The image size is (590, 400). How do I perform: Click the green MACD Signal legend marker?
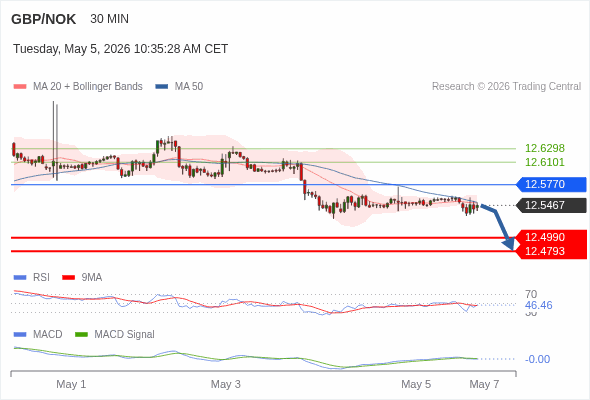click(x=81, y=335)
